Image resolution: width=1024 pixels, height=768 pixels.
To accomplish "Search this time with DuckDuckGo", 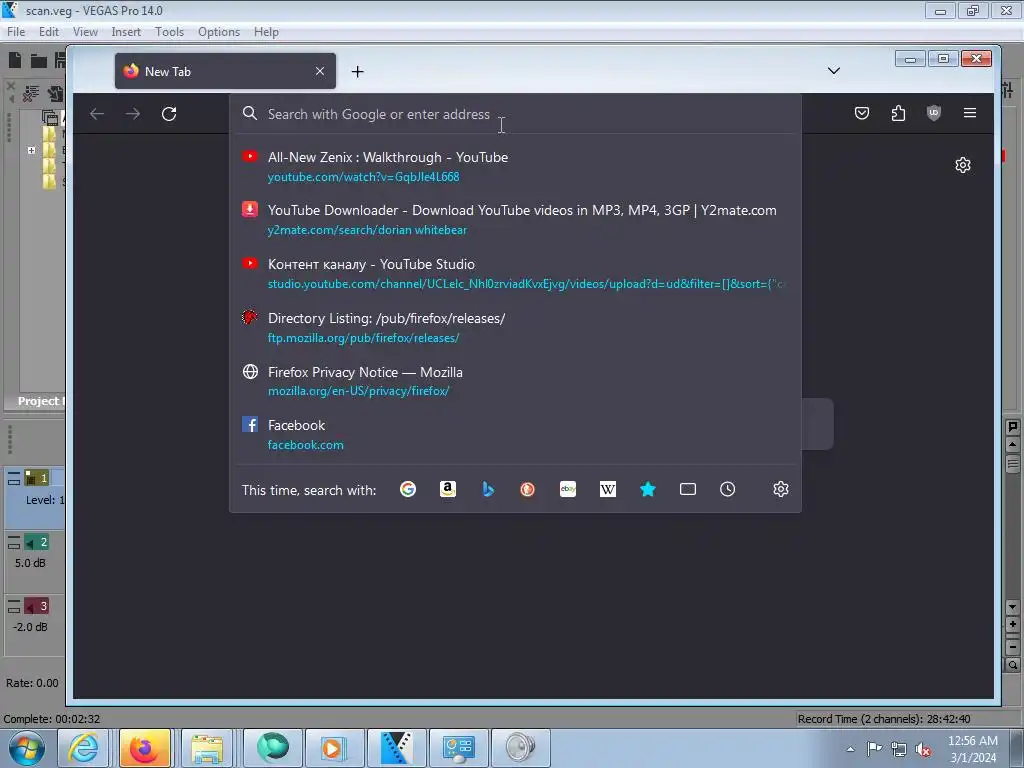I will click(x=528, y=489).
